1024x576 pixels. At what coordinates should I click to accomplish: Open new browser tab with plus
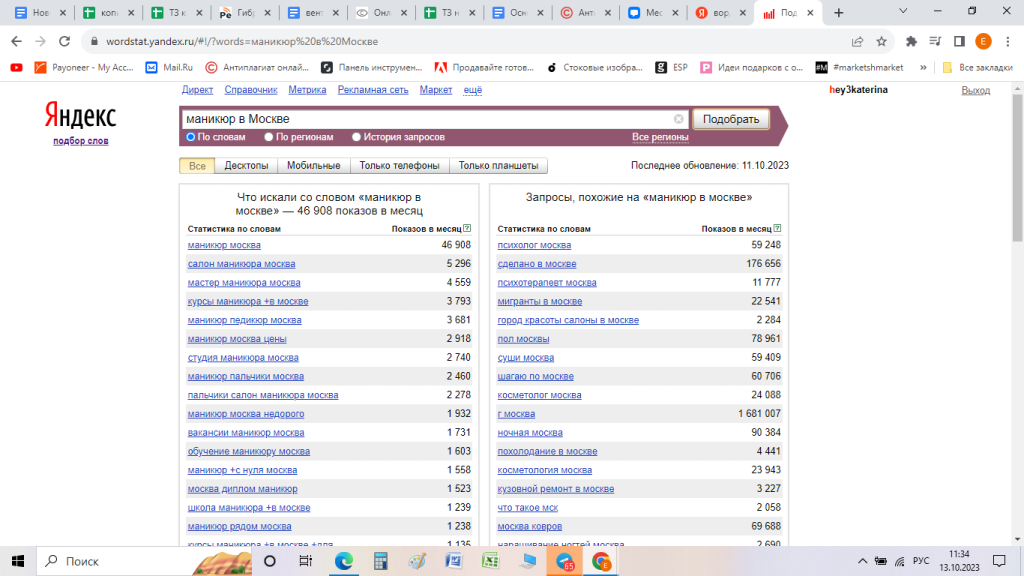click(x=839, y=12)
